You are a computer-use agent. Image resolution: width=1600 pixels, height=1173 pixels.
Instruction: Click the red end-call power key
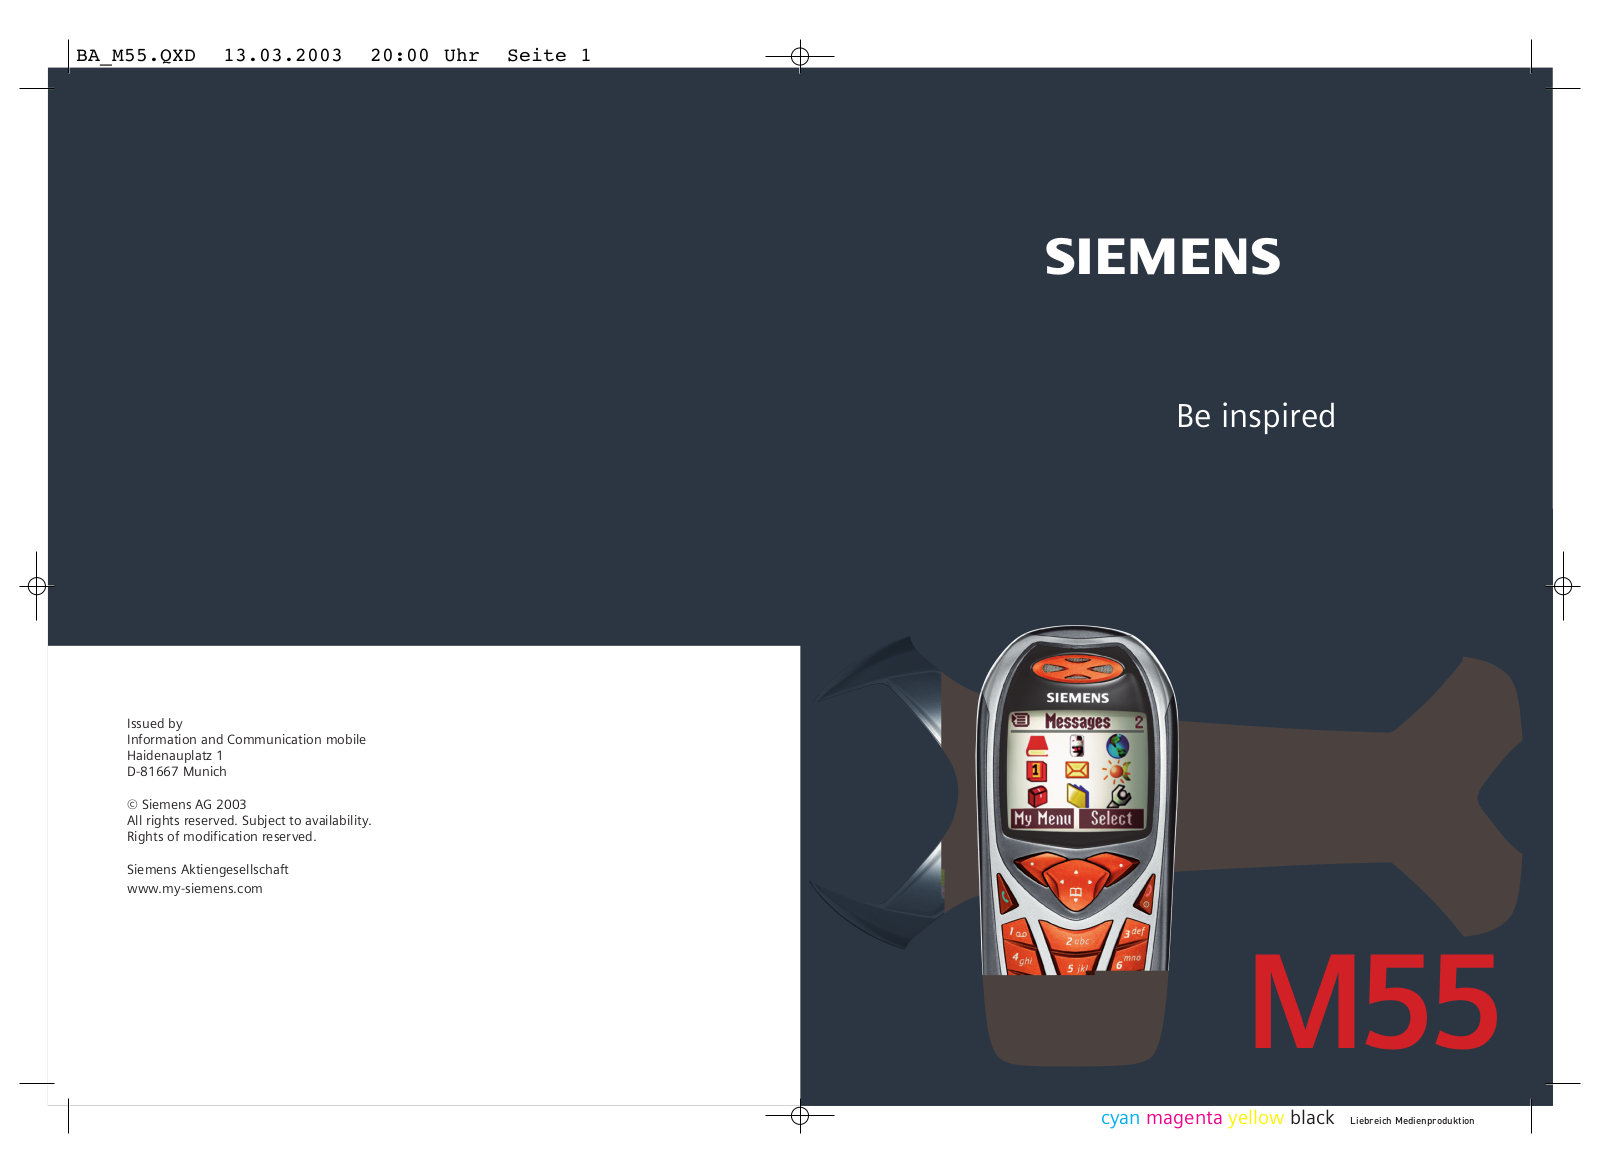pos(1146,897)
